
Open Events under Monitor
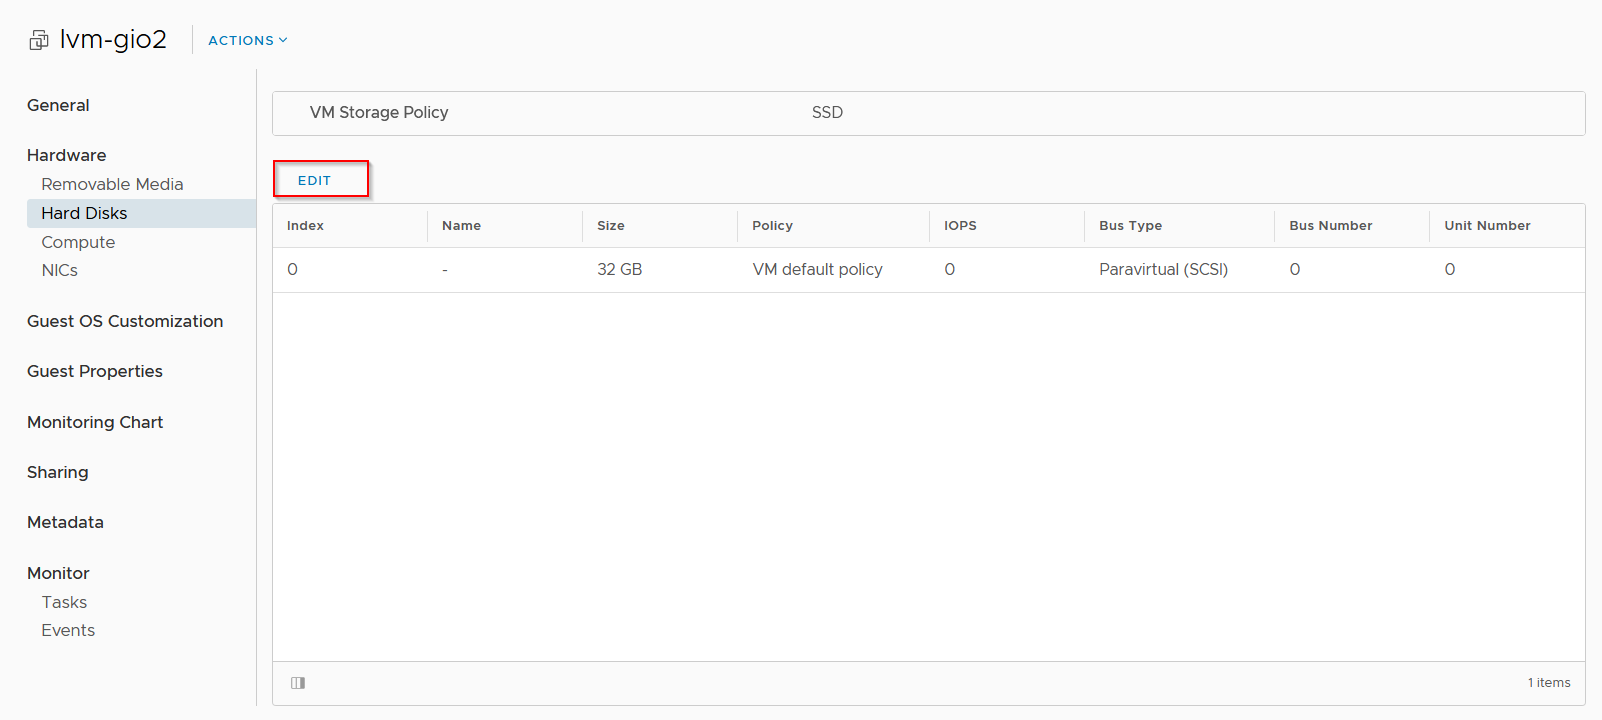[68, 630]
